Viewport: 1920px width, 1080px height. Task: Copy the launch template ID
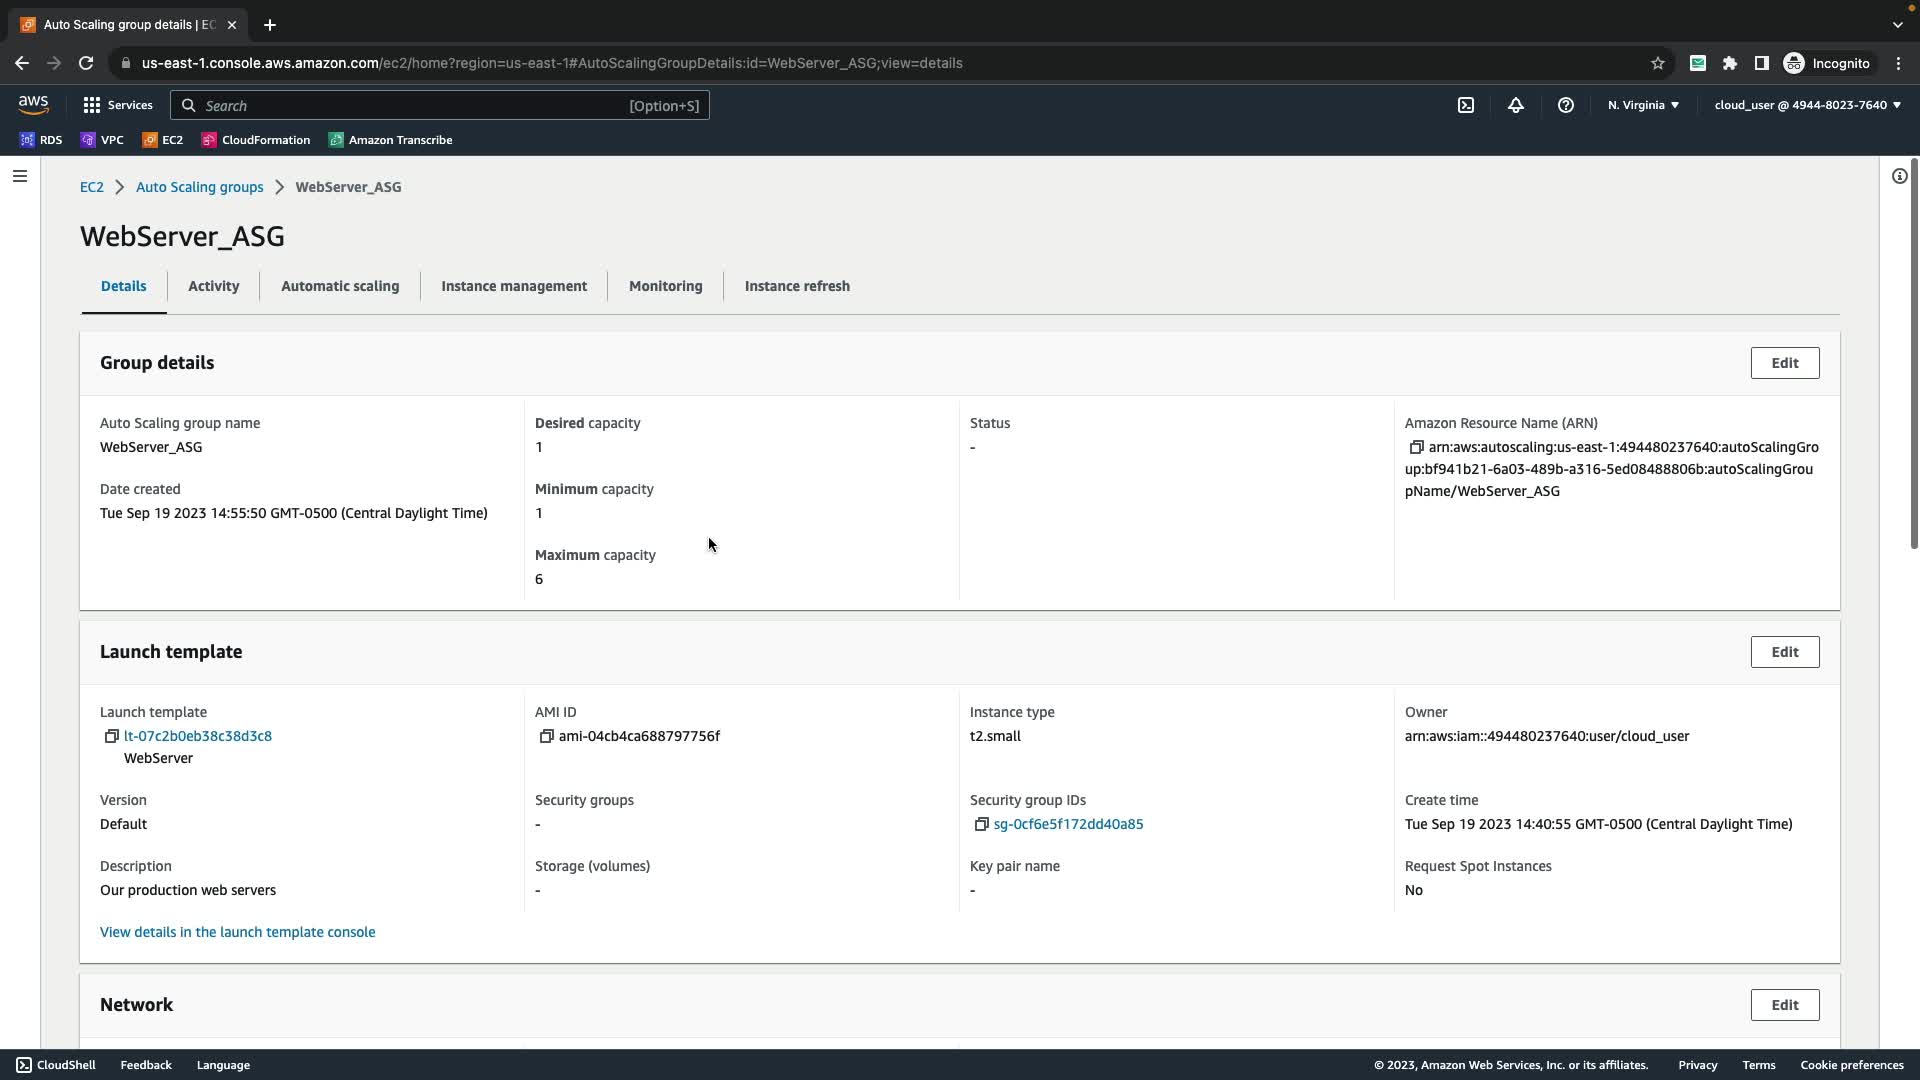point(111,736)
